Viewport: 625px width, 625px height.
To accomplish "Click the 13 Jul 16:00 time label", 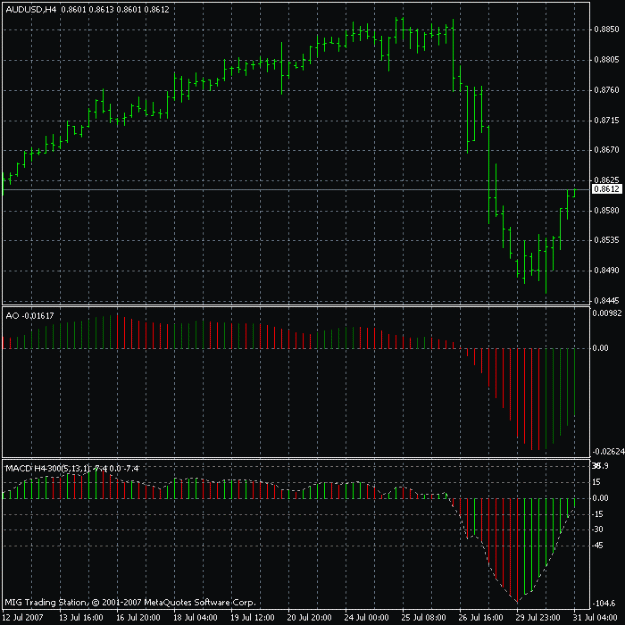I will 81,618.
